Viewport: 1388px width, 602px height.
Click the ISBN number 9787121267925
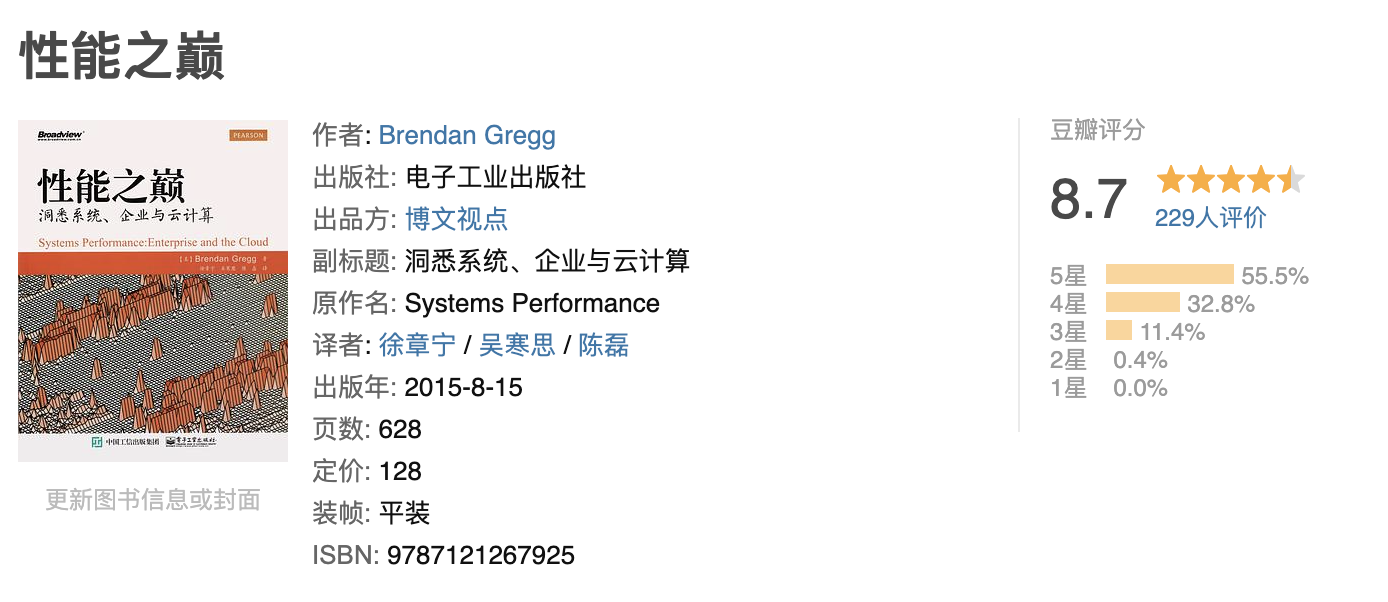(x=481, y=555)
